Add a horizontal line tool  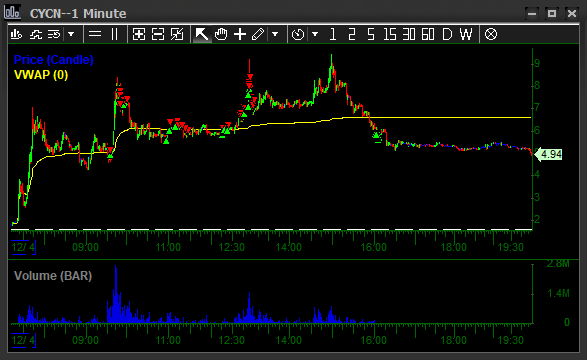95,34
